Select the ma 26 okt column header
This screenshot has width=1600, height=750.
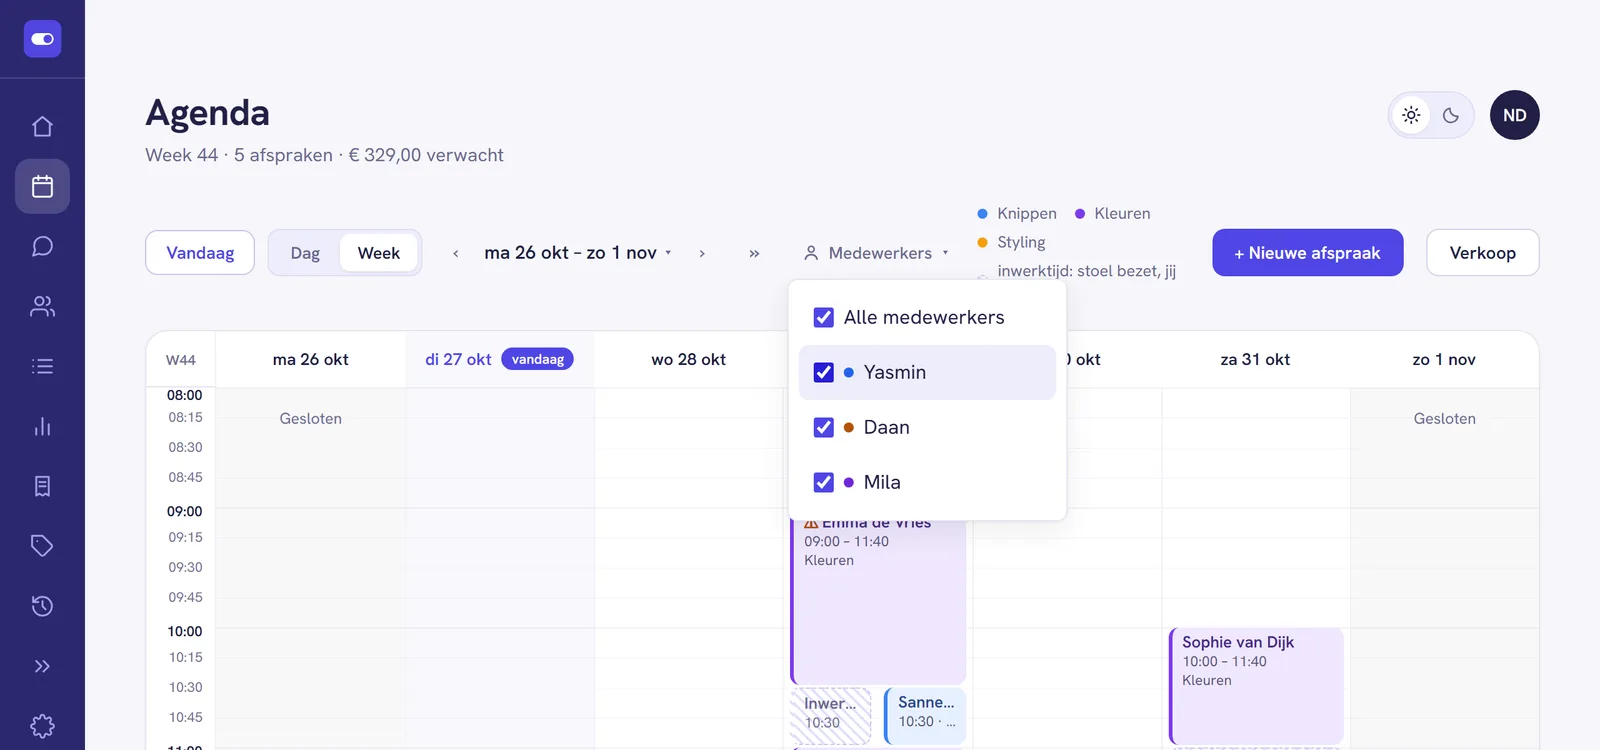coord(311,359)
